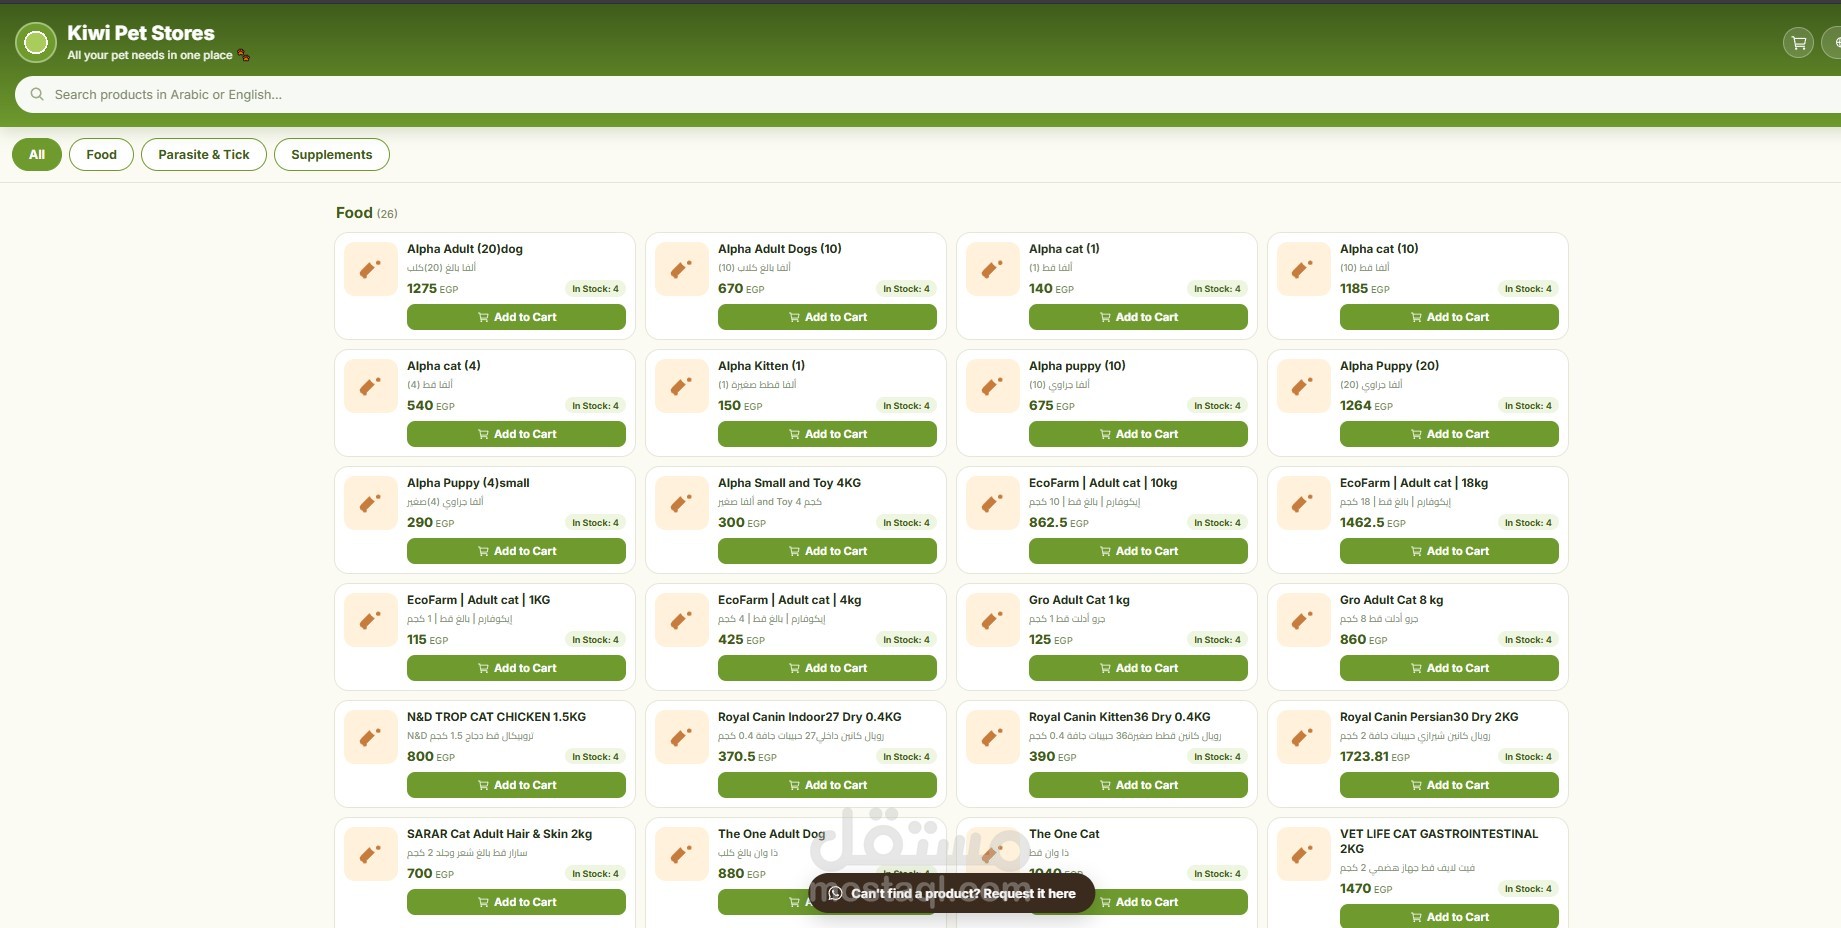Add Alpha Small and Toy 4KG to cart
Image resolution: width=1841 pixels, height=928 pixels.
click(827, 551)
